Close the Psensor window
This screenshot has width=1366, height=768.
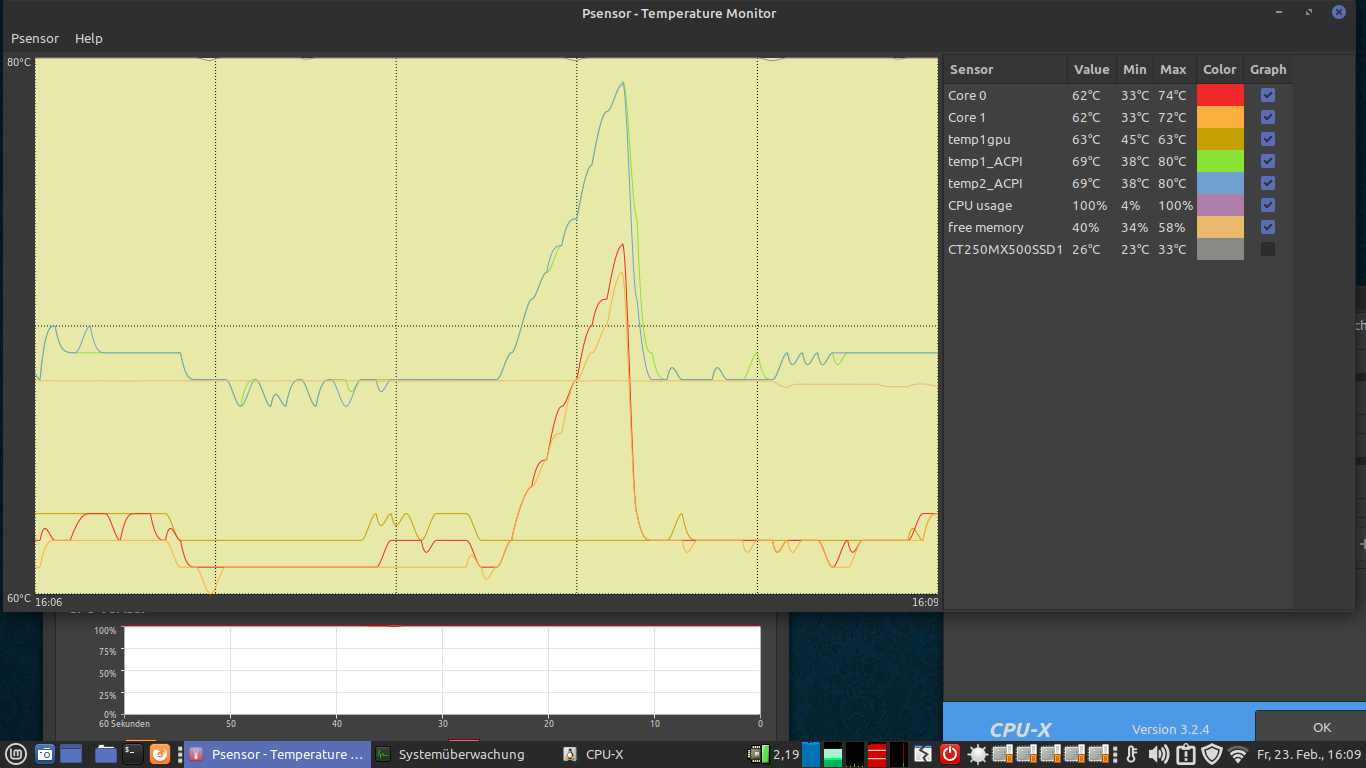[x=1339, y=12]
